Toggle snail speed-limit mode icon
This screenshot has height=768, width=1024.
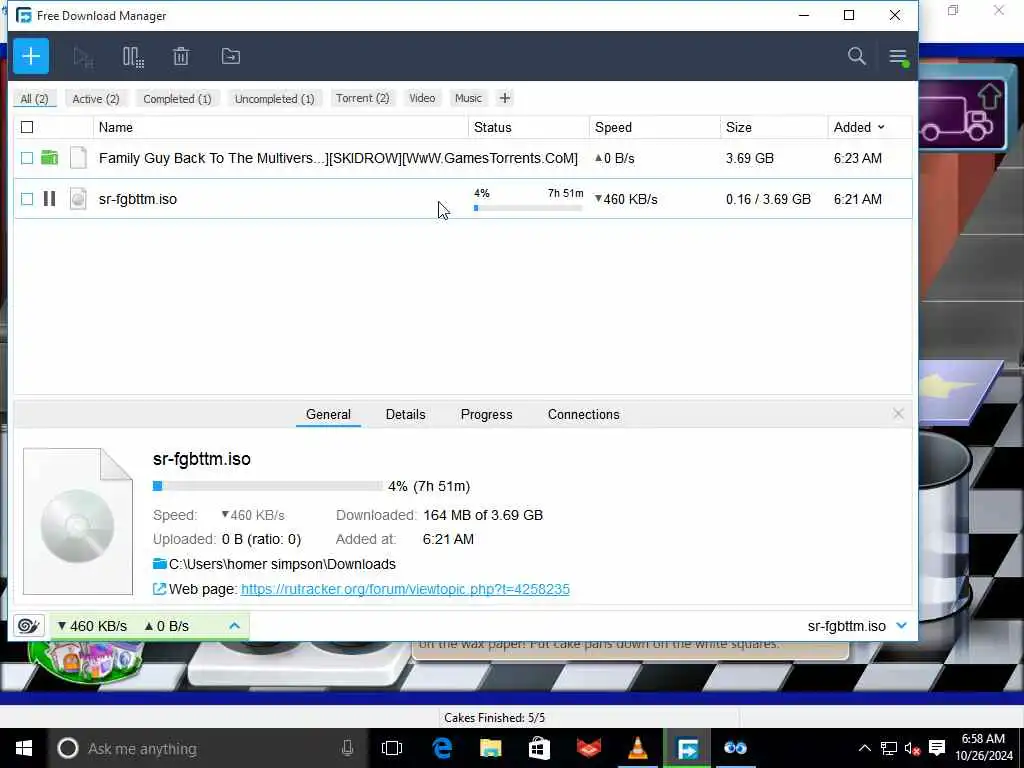[x=28, y=626]
